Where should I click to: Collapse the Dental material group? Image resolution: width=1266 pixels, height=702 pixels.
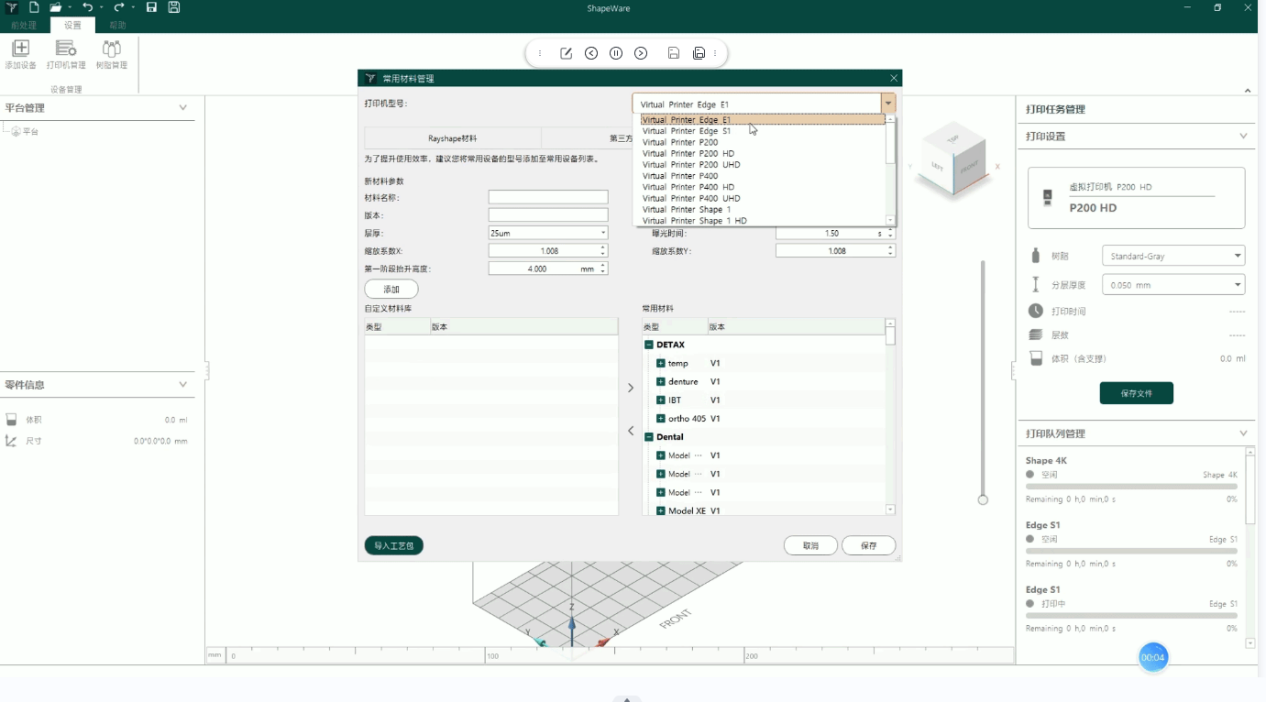point(649,437)
